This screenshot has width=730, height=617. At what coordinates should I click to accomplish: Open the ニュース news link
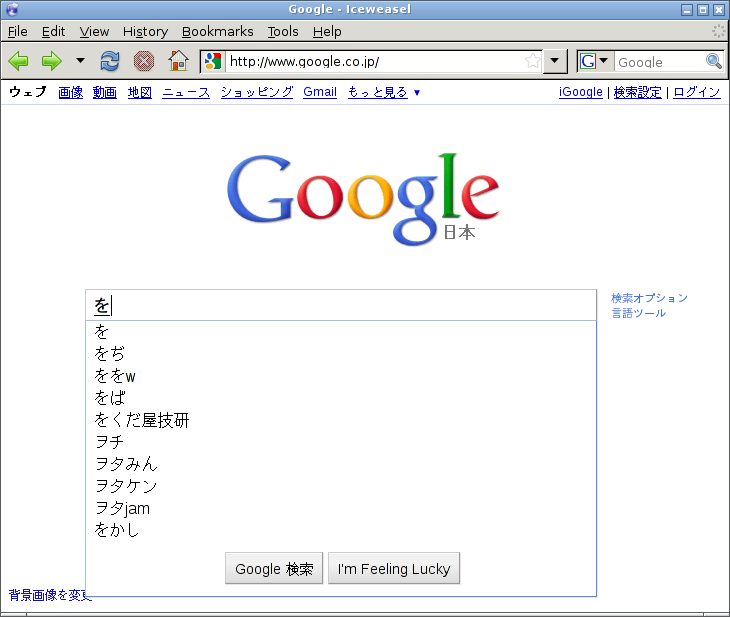click(x=186, y=92)
